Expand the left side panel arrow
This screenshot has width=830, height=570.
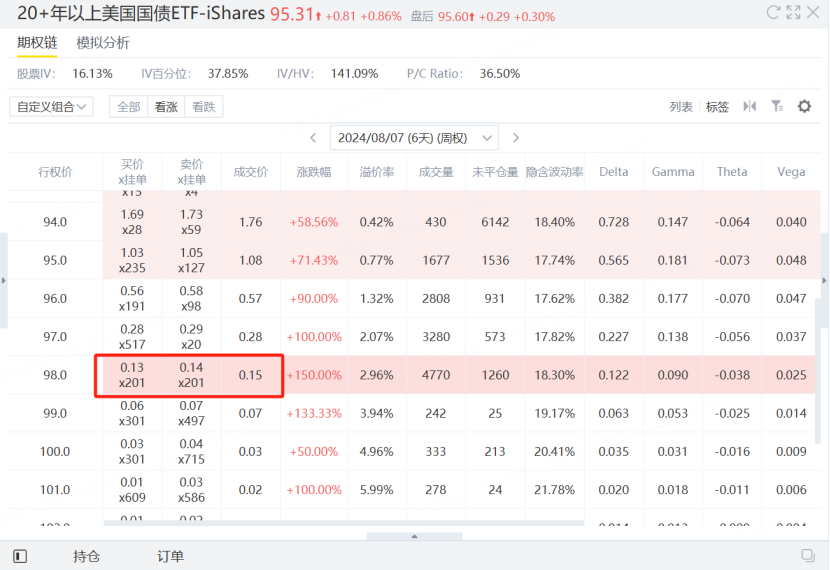pyautogui.click(x=4, y=281)
